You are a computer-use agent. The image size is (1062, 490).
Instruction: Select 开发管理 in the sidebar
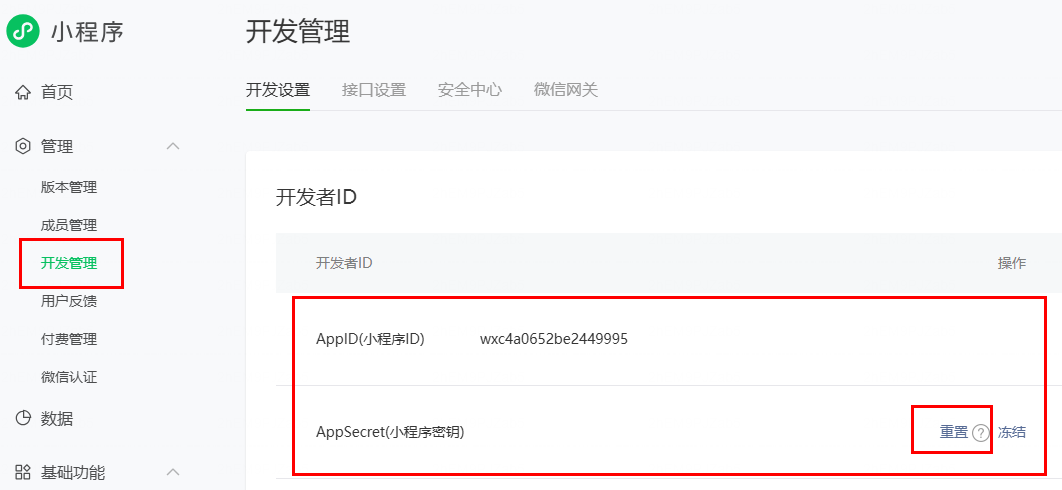pos(69,263)
